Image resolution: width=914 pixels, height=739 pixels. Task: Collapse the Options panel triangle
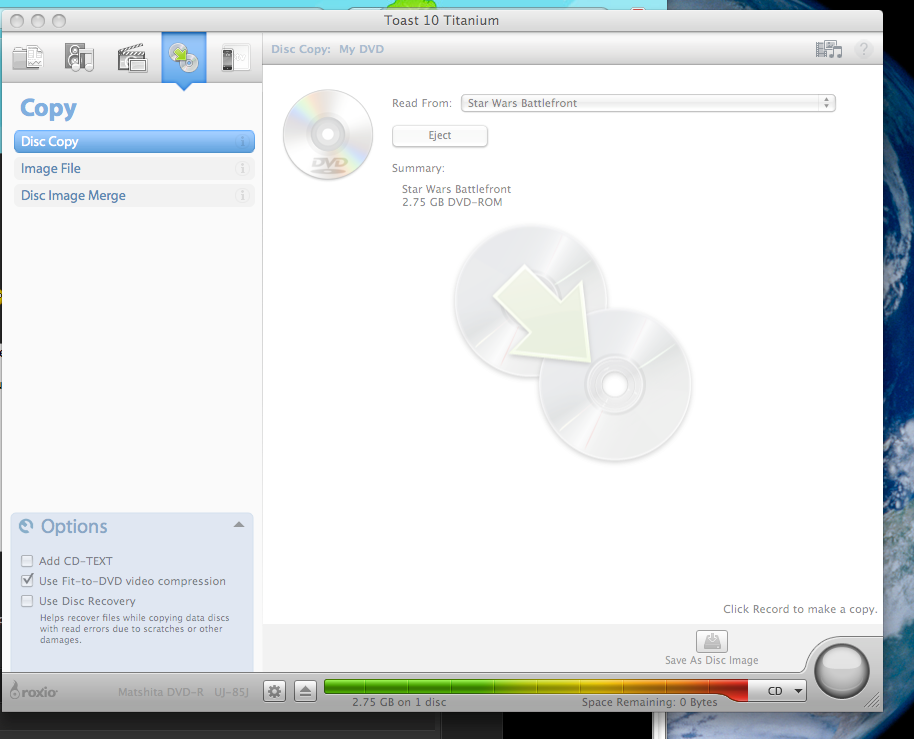(238, 525)
